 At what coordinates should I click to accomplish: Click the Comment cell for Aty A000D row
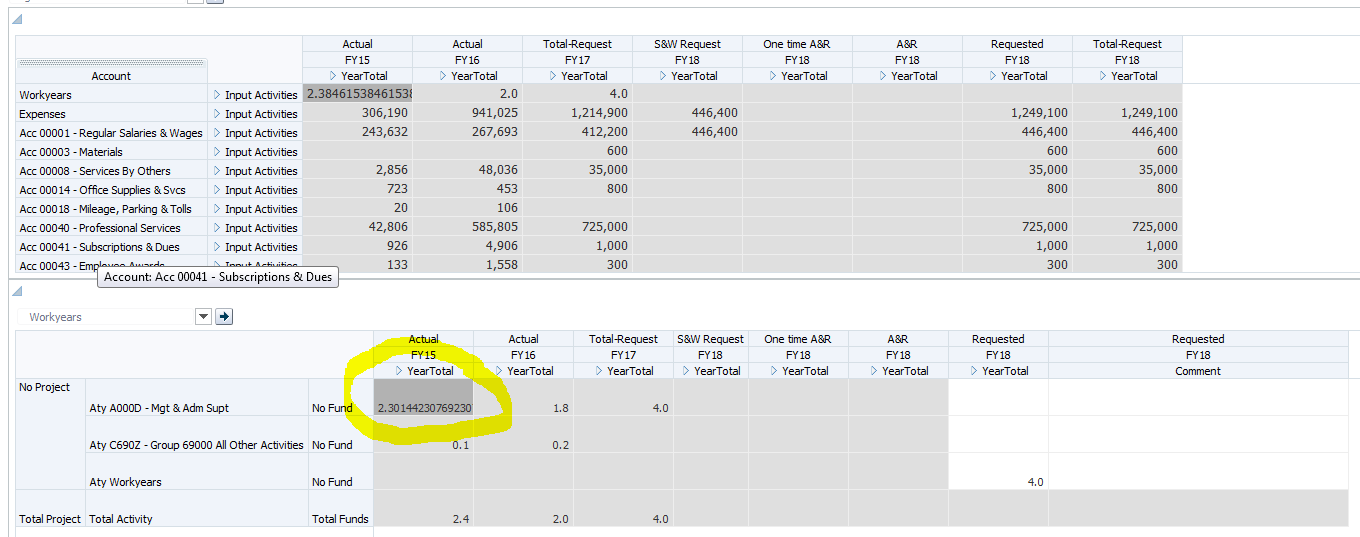point(1198,397)
